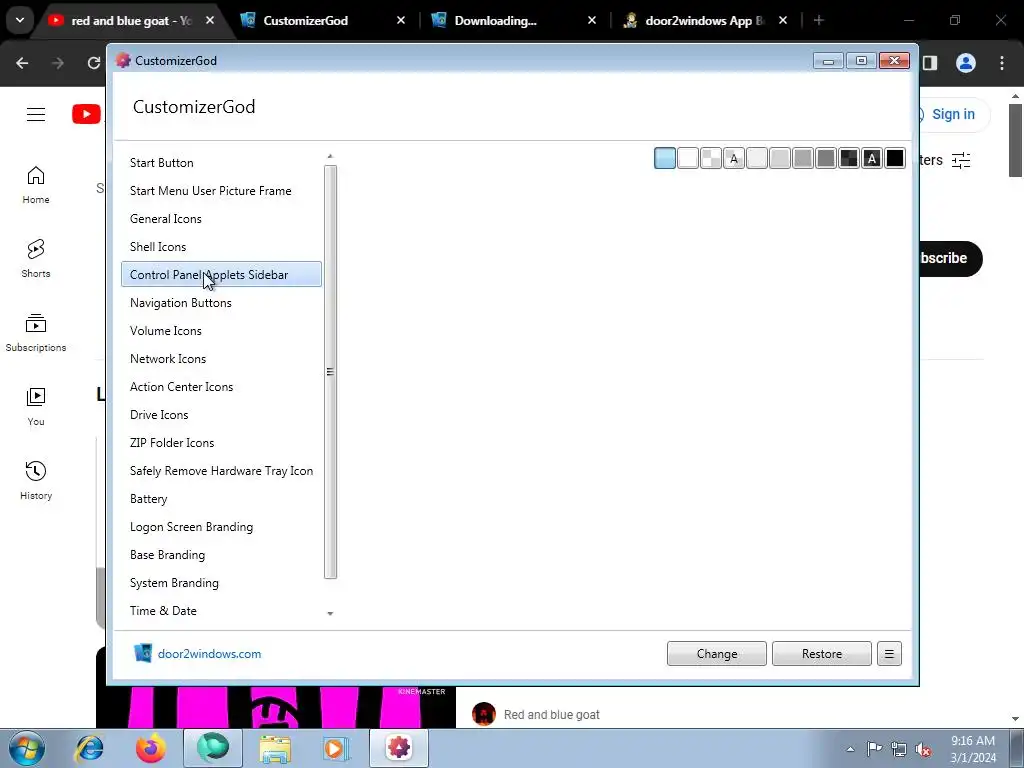Open the browser profile icon
The height and width of the screenshot is (768, 1024).
tap(966, 63)
